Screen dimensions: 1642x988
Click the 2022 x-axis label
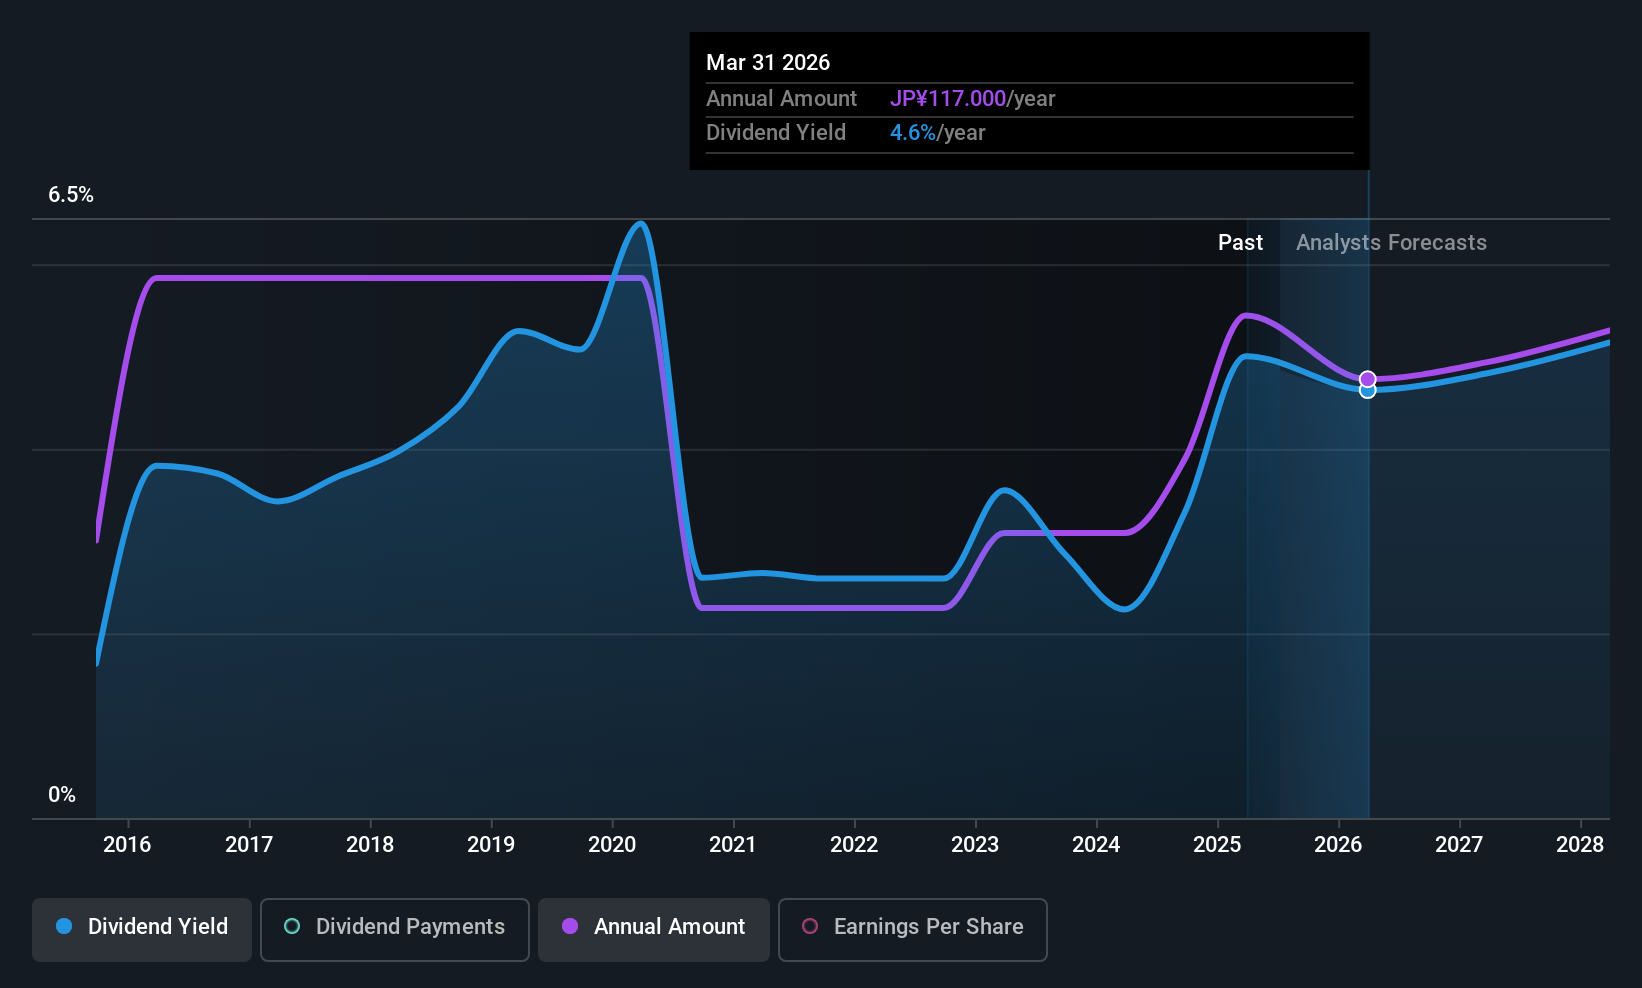tap(854, 845)
